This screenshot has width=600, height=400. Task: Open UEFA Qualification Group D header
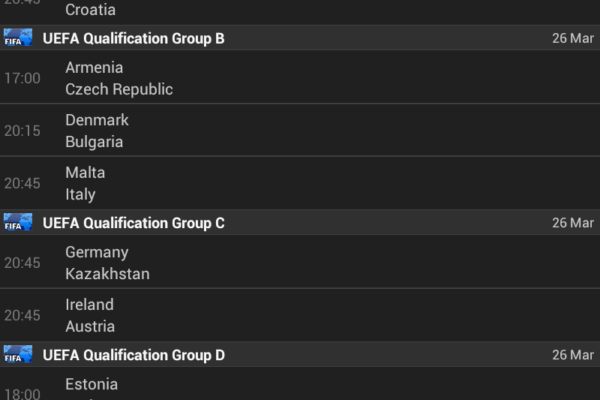click(x=134, y=354)
